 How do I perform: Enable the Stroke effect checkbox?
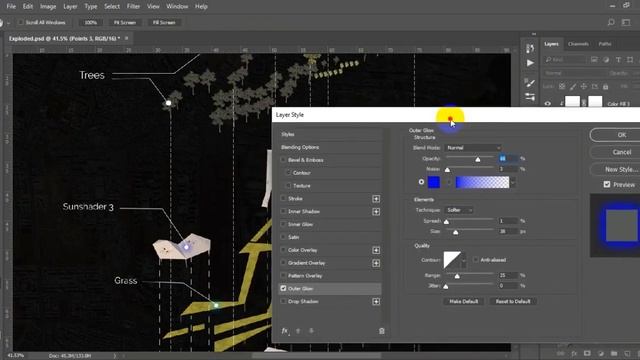(x=283, y=199)
